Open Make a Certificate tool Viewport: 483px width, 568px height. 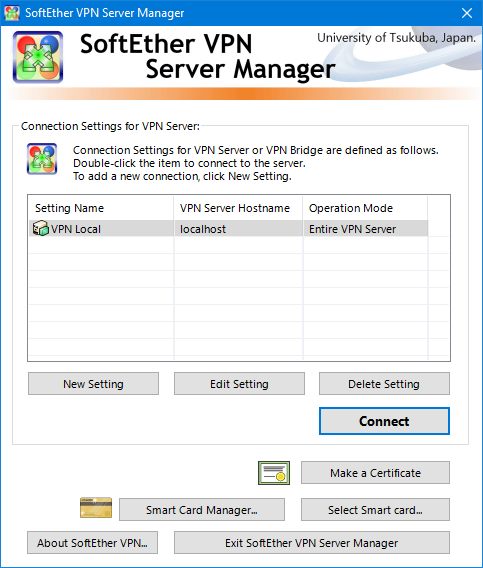pyautogui.click(x=375, y=473)
